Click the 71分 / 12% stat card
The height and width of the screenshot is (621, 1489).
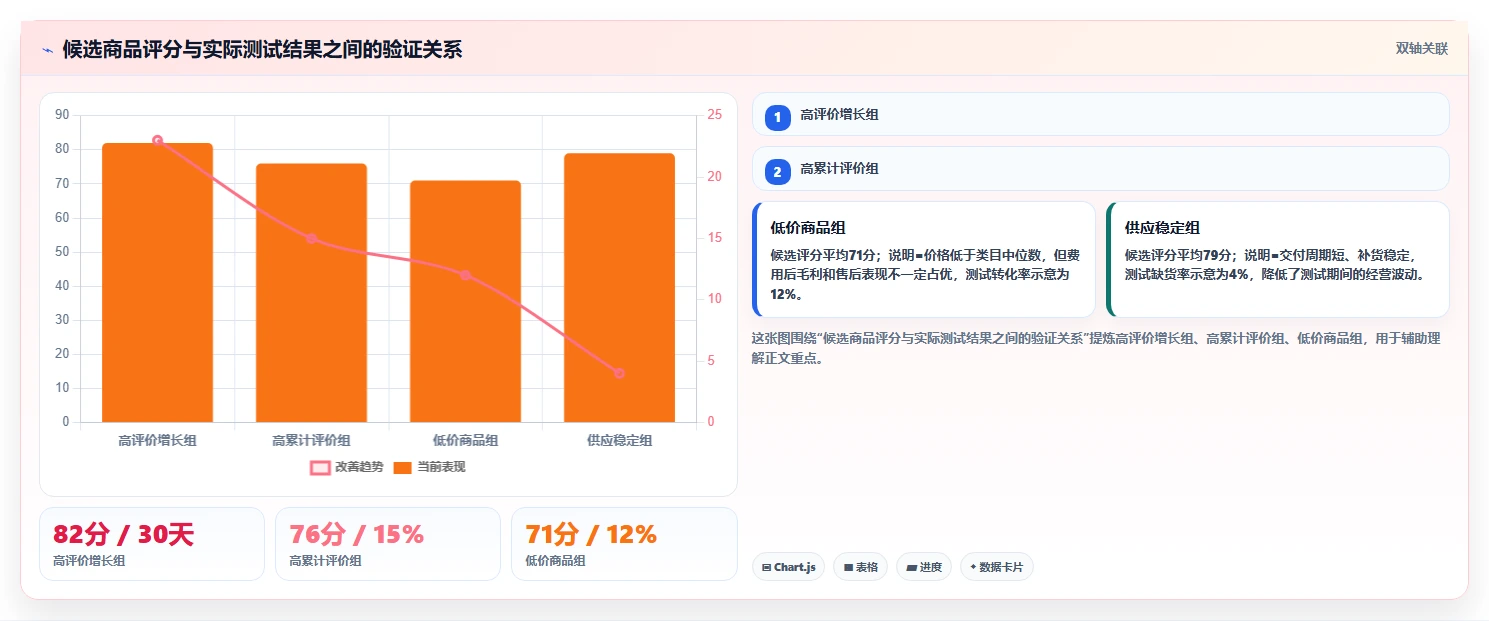click(624, 544)
